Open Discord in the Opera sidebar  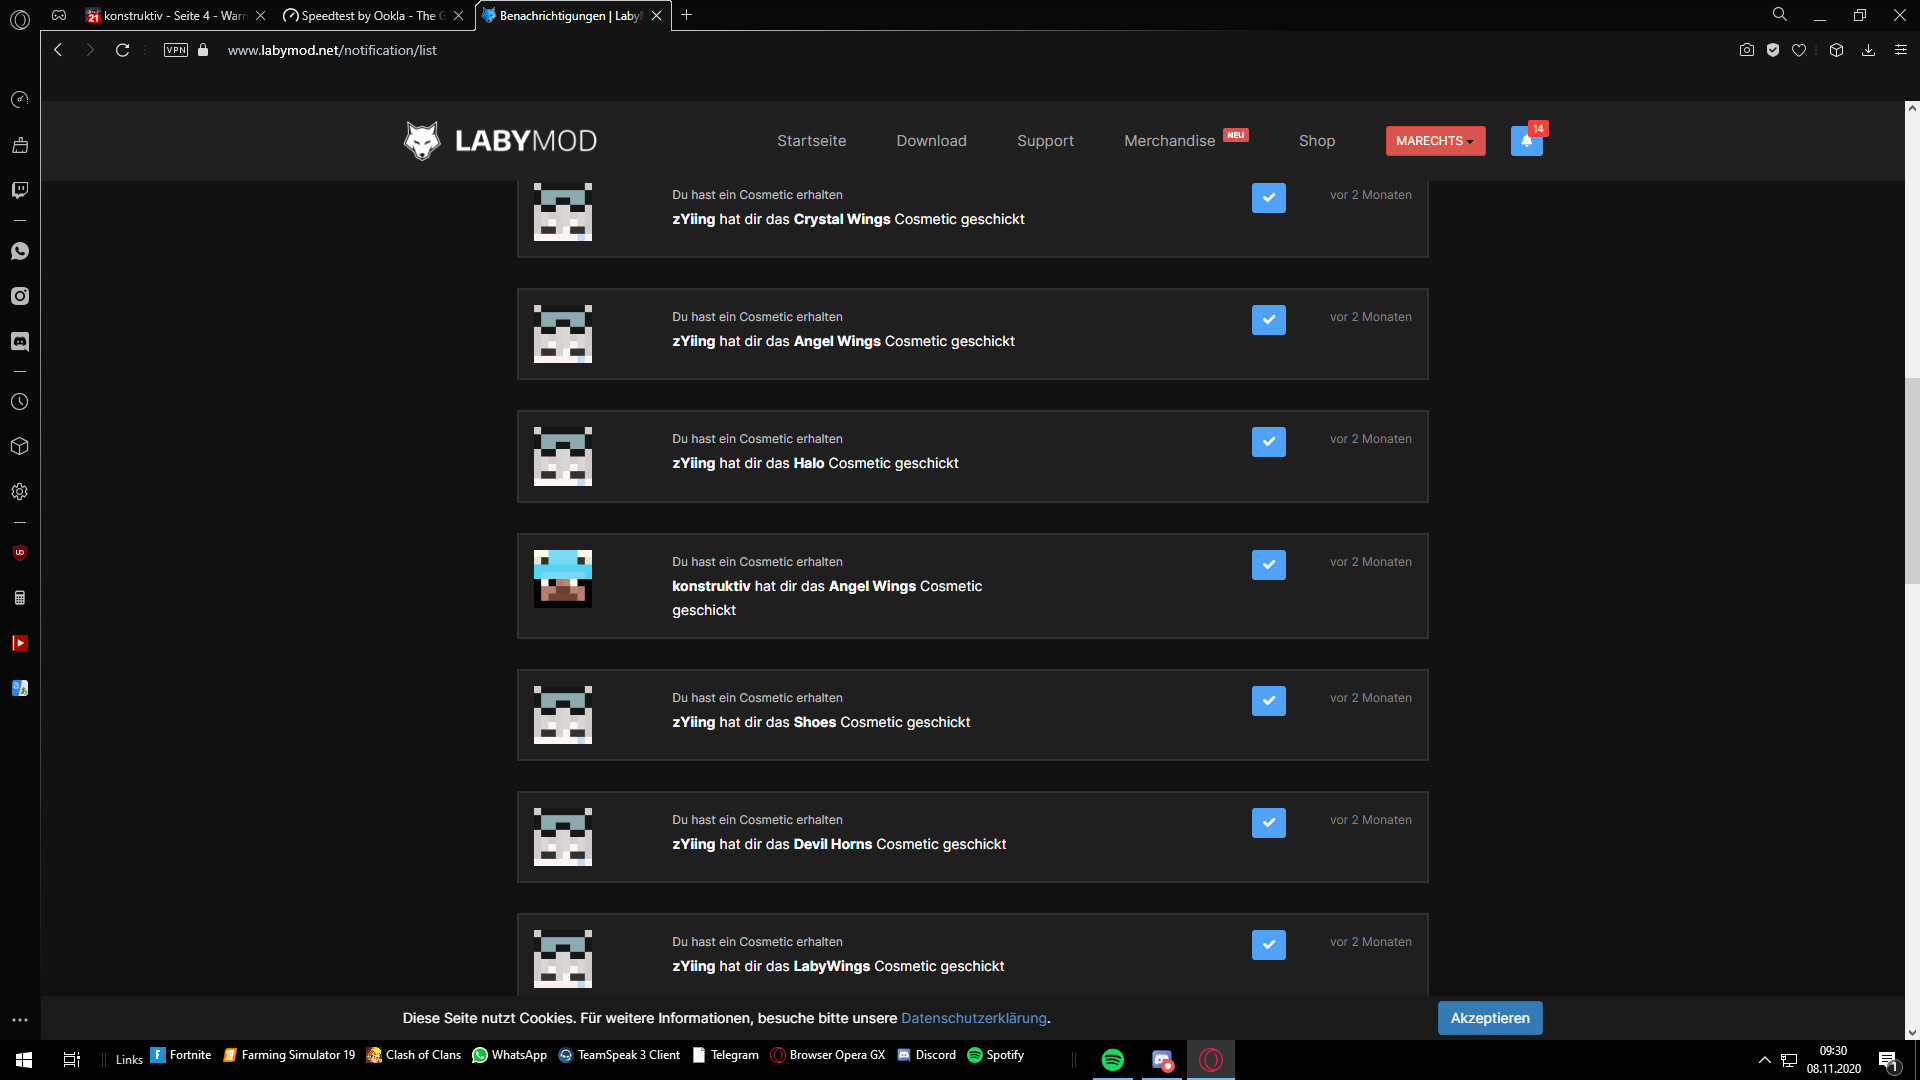coord(20,341)
